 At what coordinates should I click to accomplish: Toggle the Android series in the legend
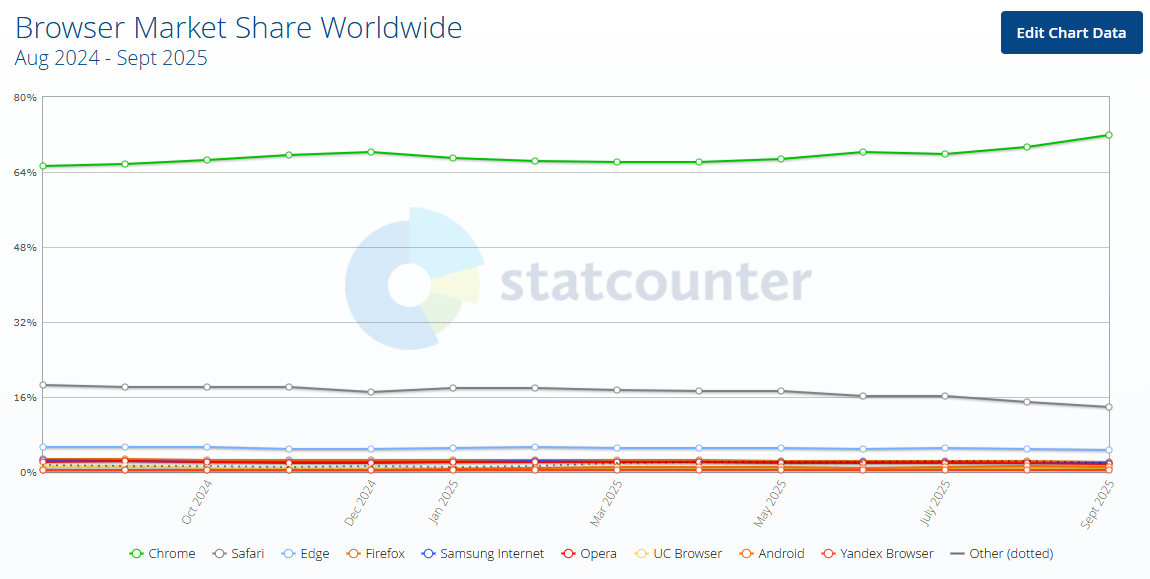pyautogui.click(x=745, y=553)
